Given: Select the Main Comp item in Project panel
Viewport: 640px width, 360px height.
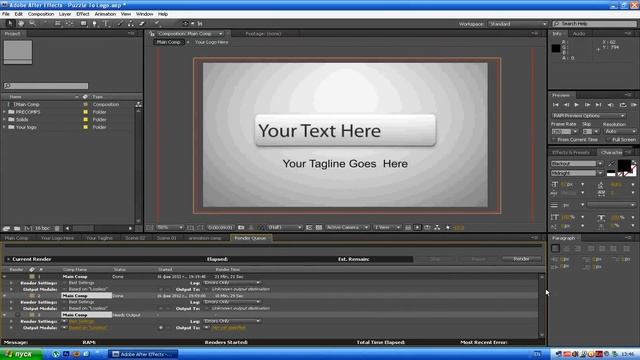Looking at the screenshot, I should [x=26, y=104].
